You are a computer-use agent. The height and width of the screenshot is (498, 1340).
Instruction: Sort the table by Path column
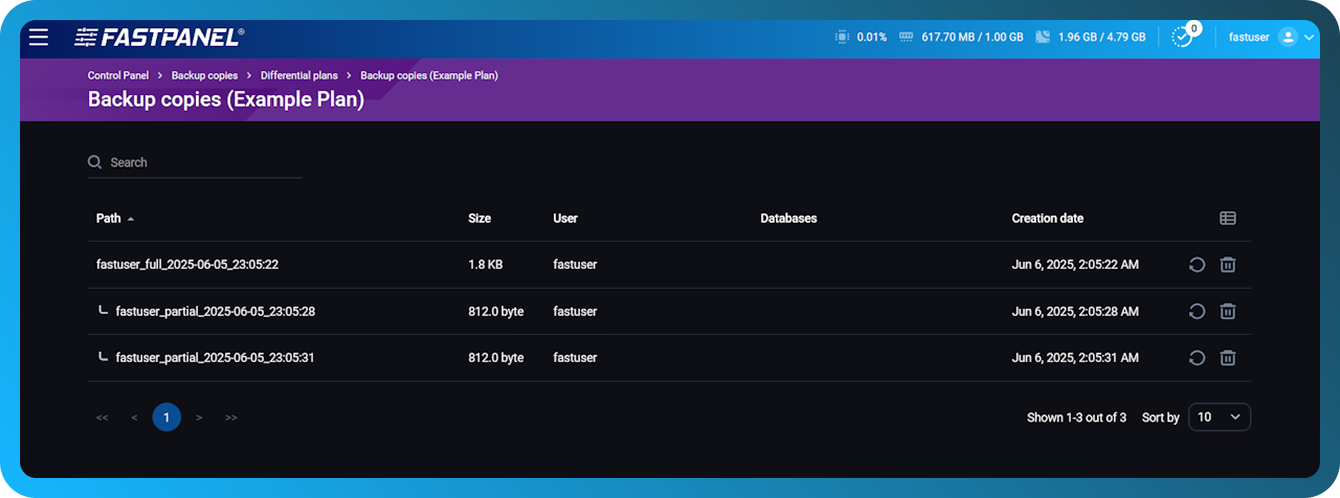[x=109, y=218]
